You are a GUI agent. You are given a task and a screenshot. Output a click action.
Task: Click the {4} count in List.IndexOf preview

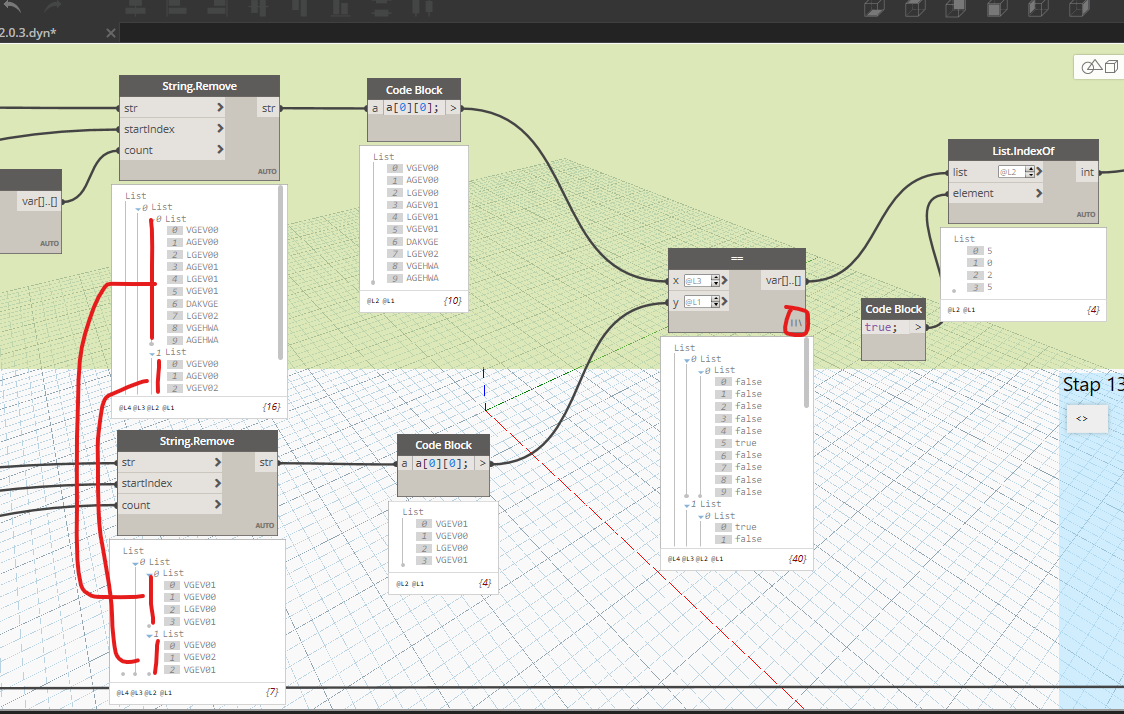[1093, 310]
